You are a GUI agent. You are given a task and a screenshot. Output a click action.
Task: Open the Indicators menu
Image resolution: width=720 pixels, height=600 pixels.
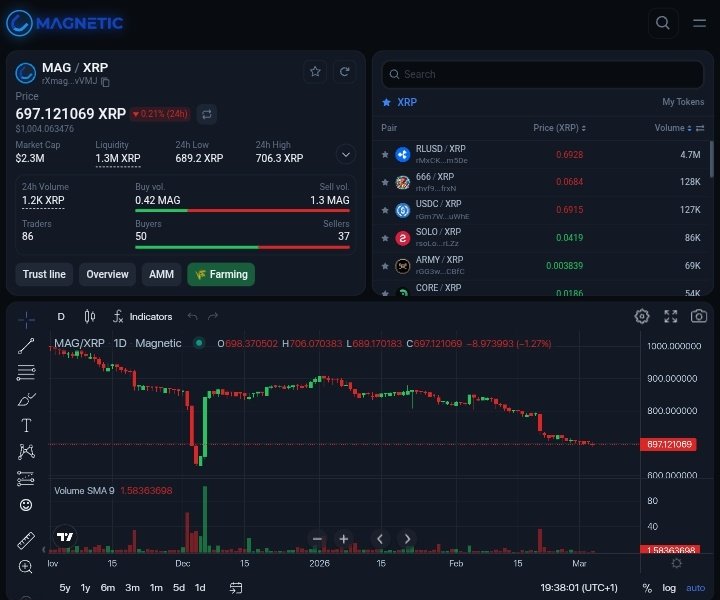click(143, 316)
